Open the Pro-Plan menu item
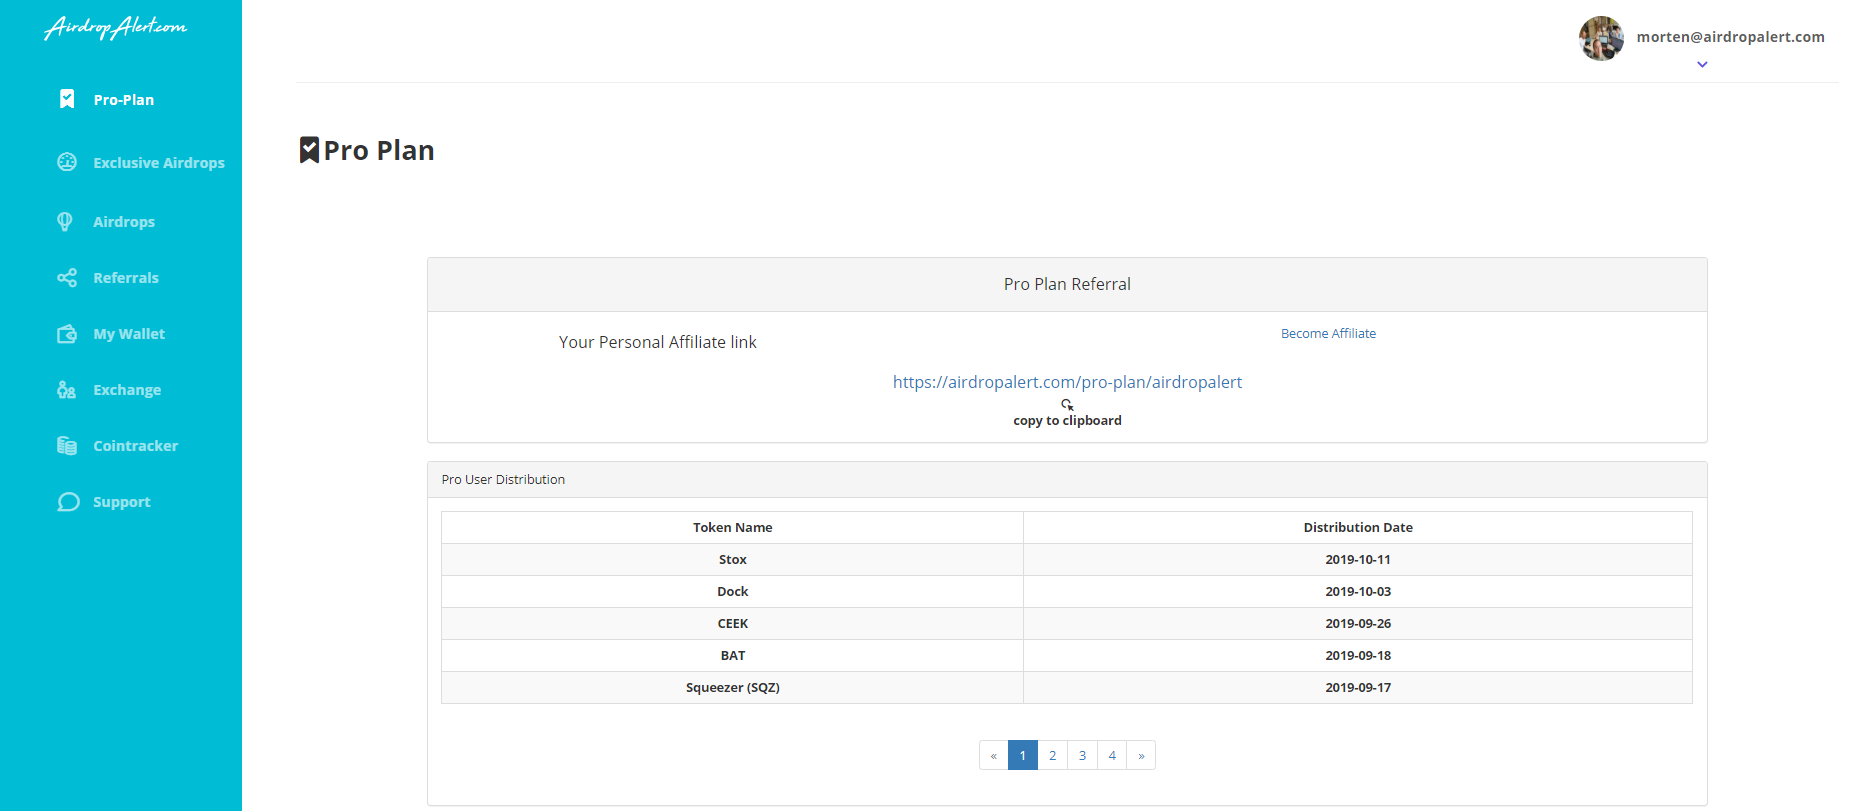This screenshot has height=811, width=1852. click(x=124, y=100)
